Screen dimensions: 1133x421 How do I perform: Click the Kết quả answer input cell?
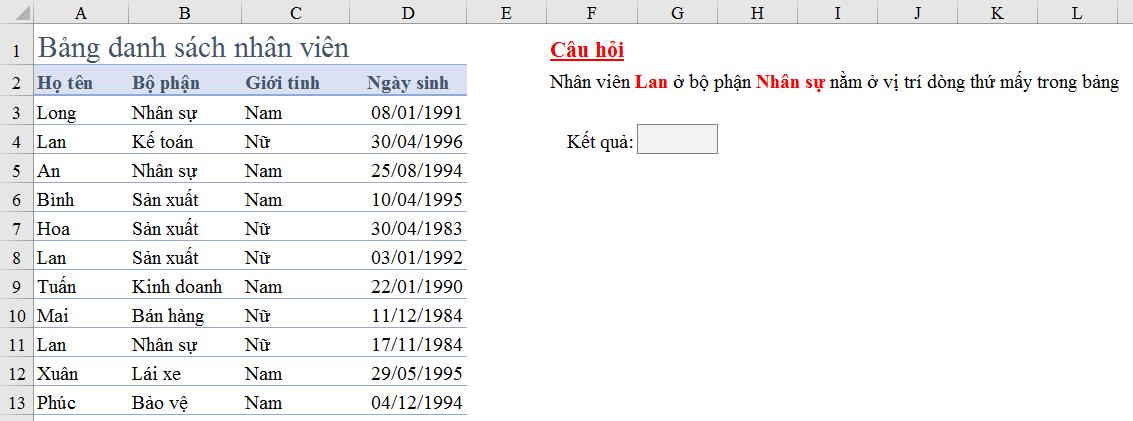tap(677, 140)
